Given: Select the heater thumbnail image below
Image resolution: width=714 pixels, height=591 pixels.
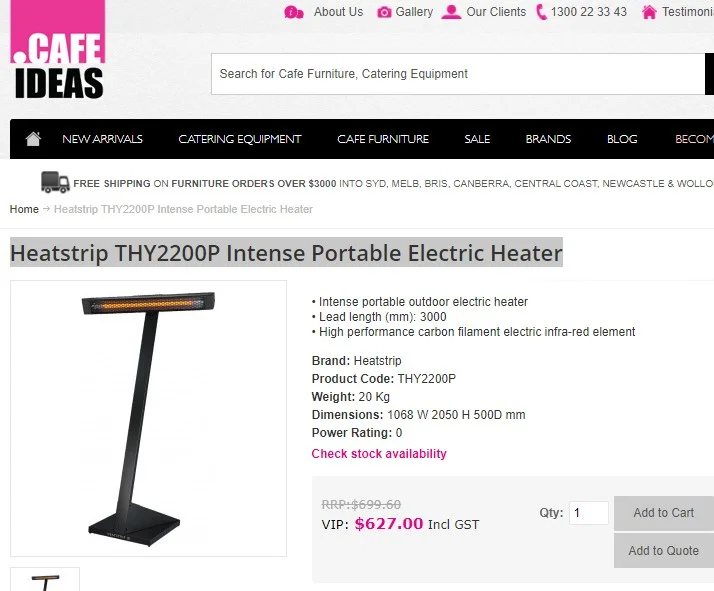Looking at the screenshot, I should pos(45,580).
